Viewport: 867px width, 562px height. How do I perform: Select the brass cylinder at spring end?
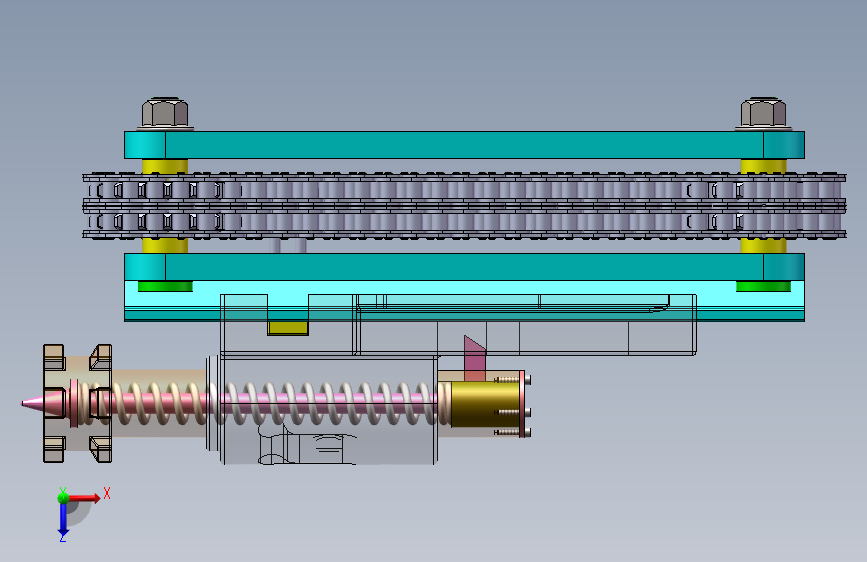[x=485, y=404]
